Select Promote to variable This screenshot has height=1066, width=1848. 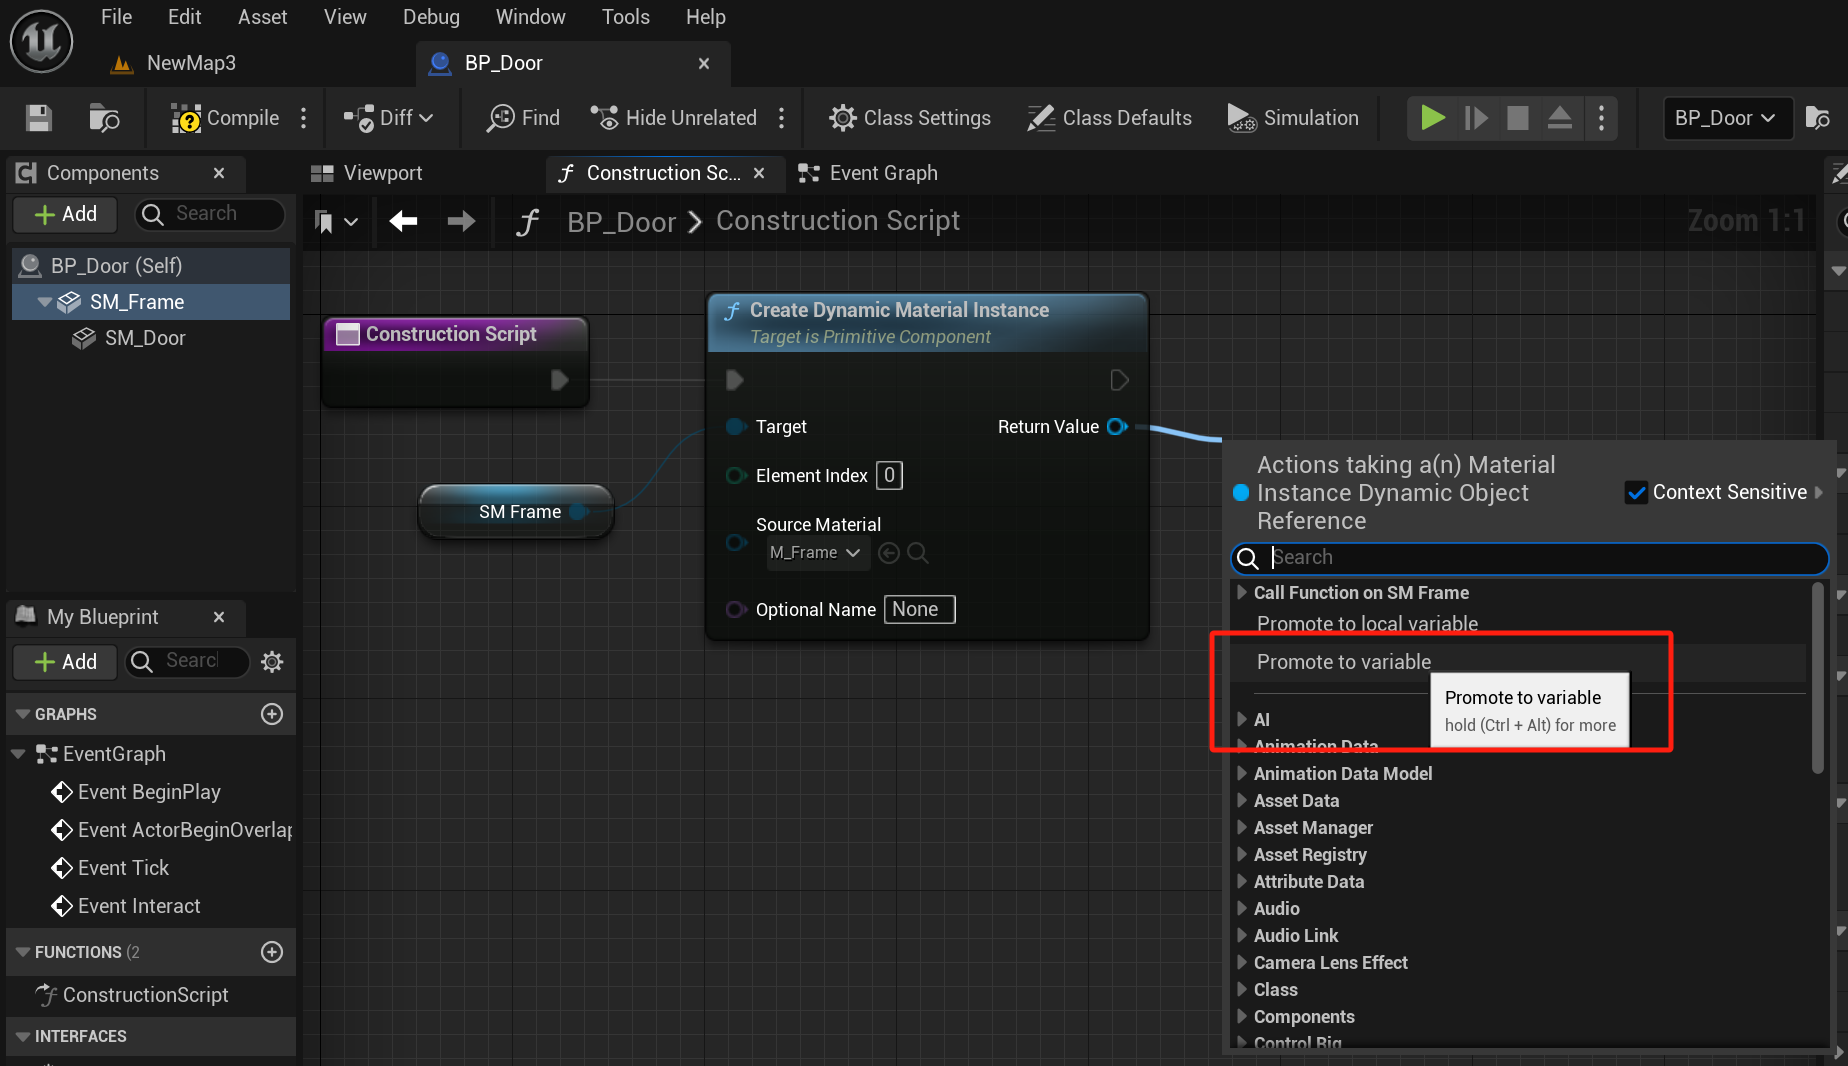pyautogui.click(x=1343, y=662)
